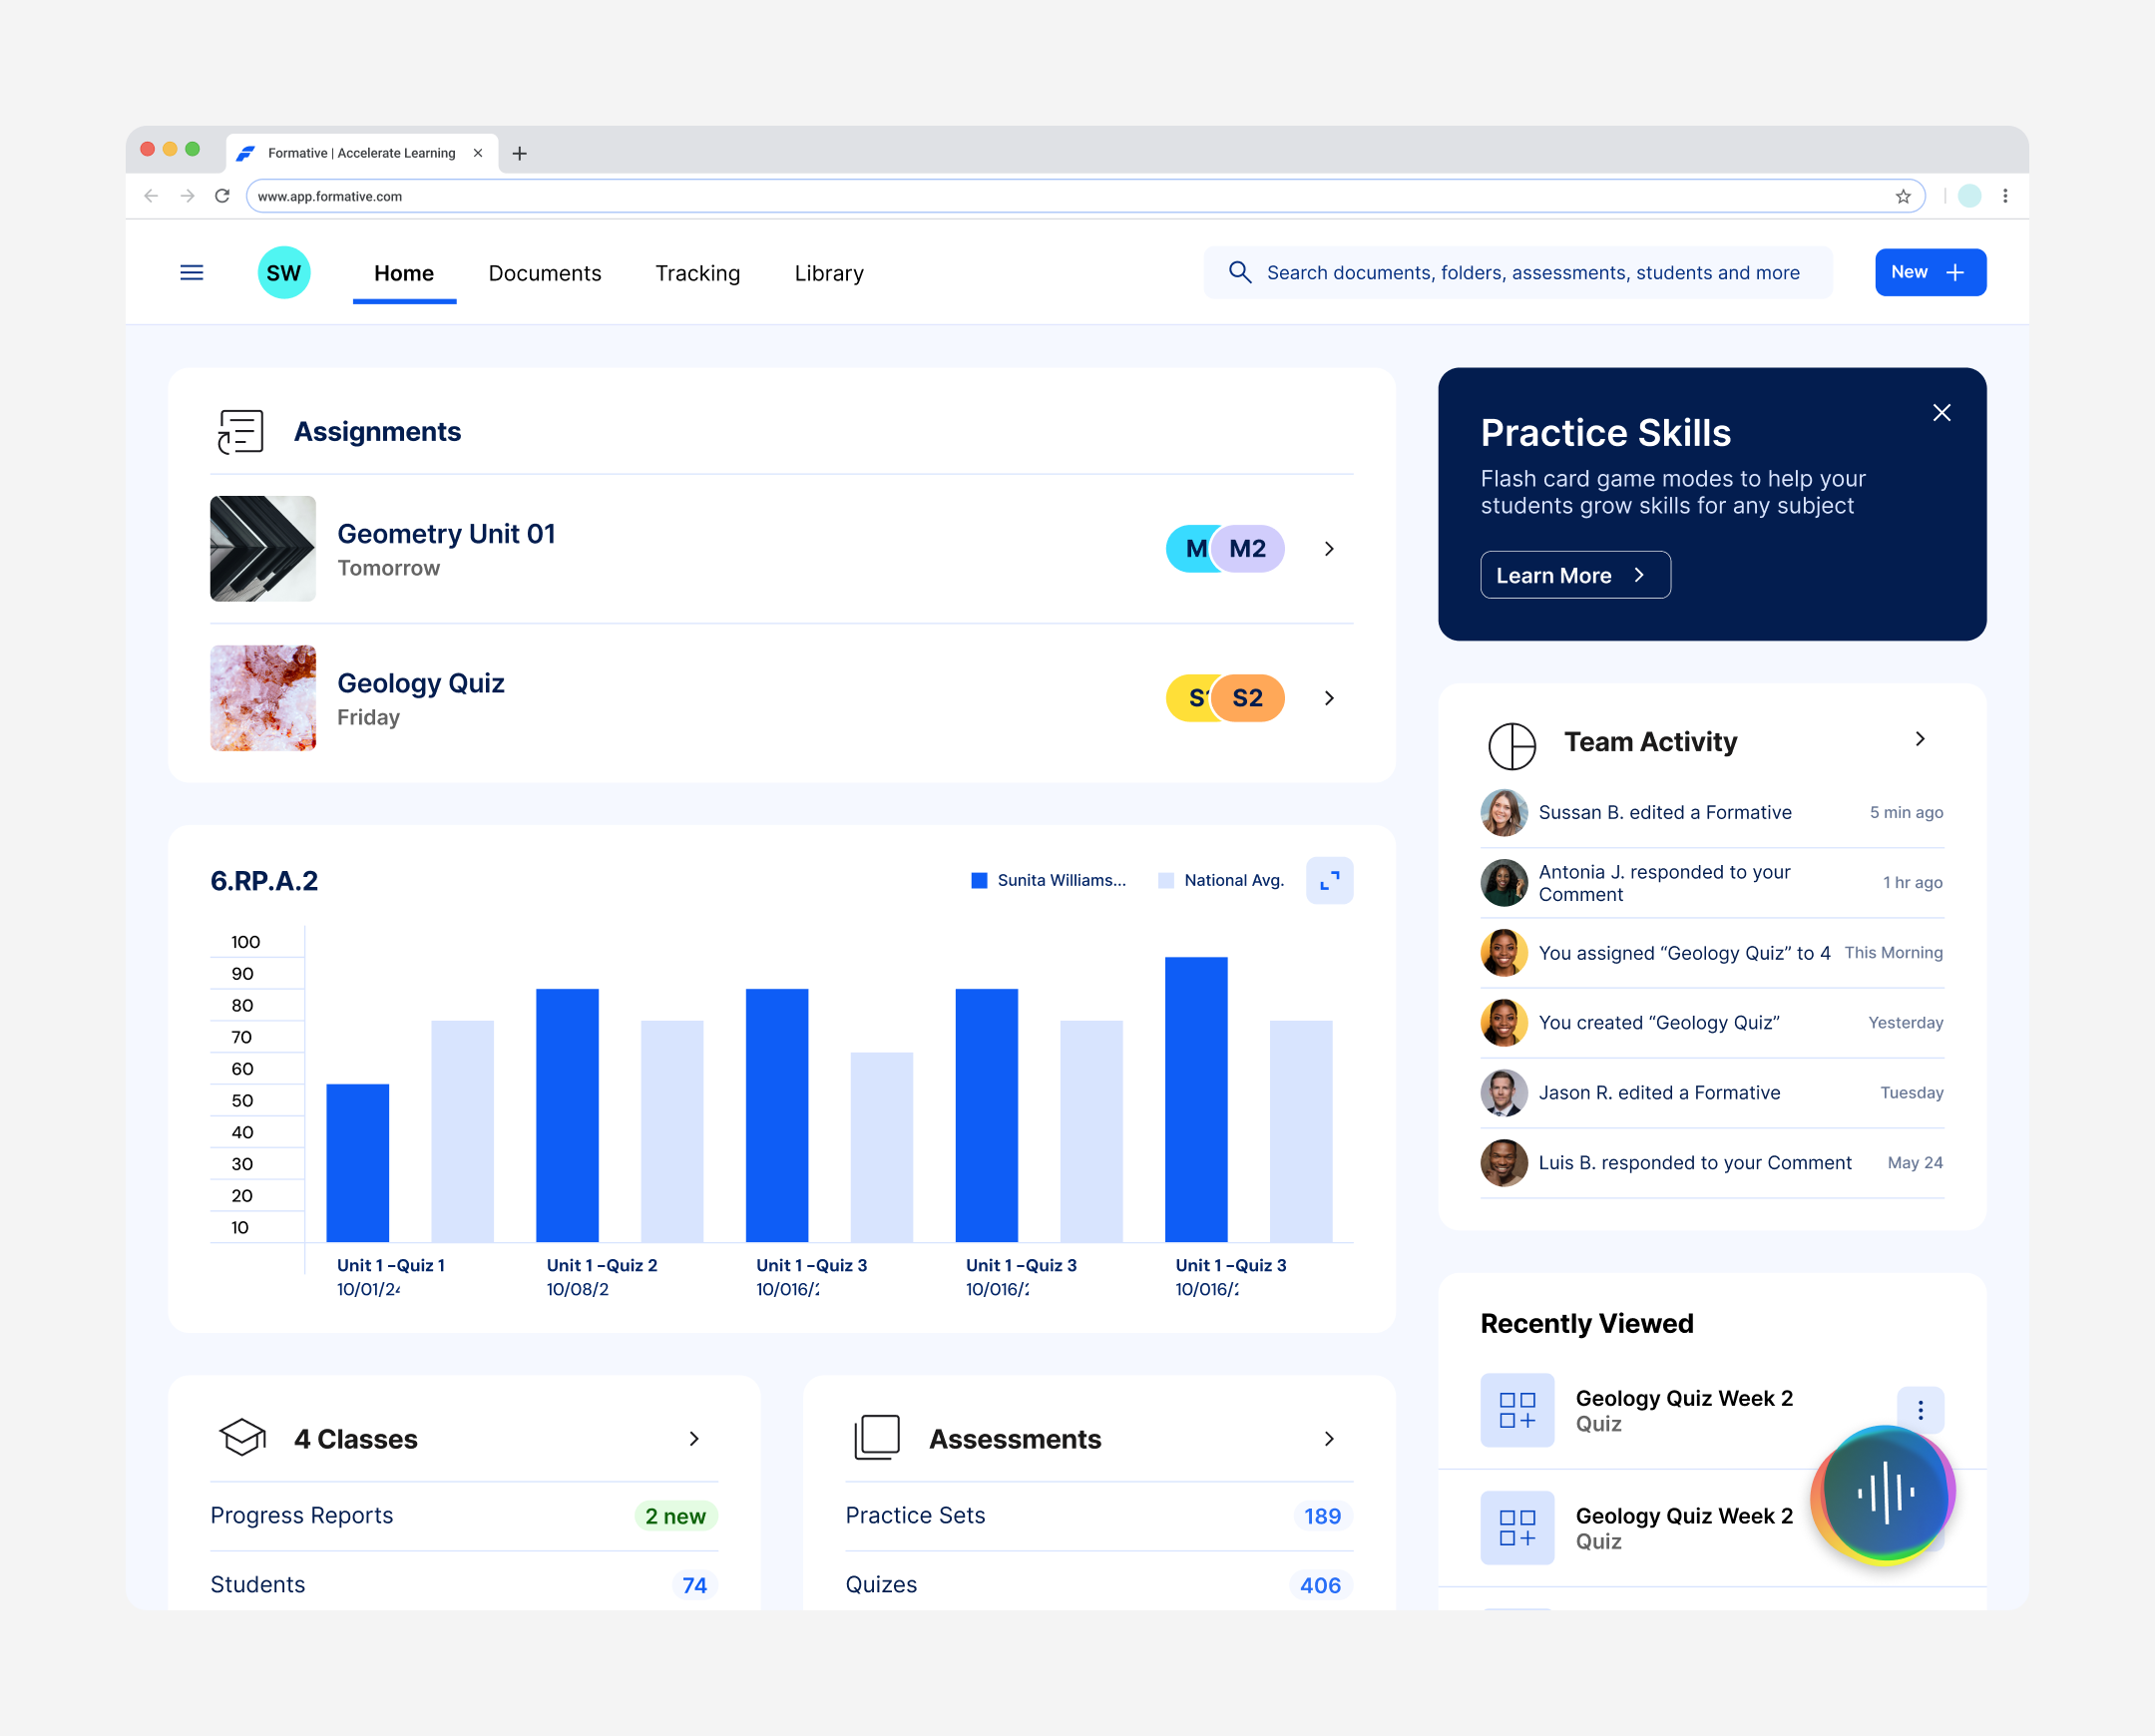Screen dimensions: 2155x1736
Task: Expand the 6.RP.A.2 chart to fullscreen
Action: (1329, 881)
